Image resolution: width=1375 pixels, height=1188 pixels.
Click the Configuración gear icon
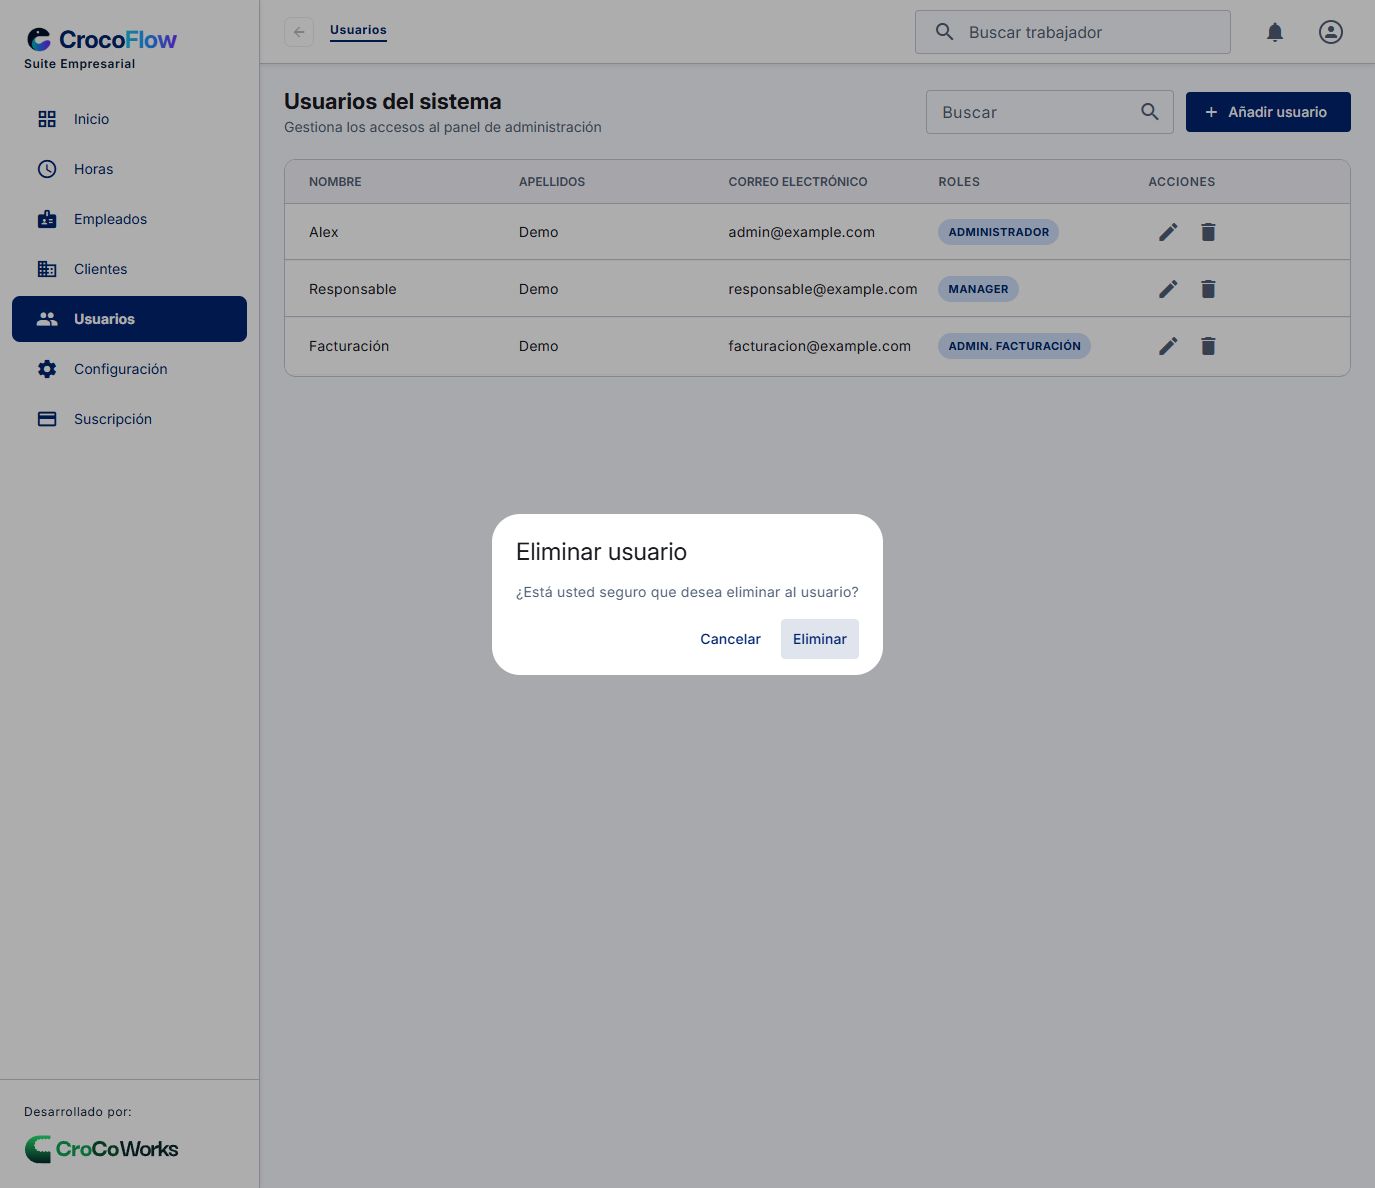[47, 369]
